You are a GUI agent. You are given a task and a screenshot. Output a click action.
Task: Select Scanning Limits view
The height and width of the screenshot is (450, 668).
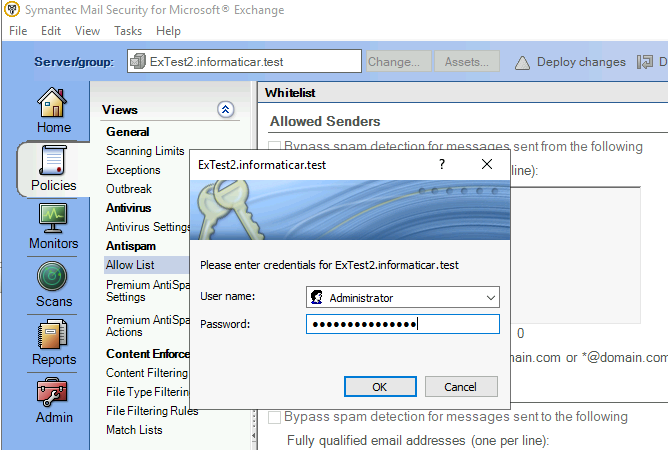pyautogui.click(x=145, y=151)
